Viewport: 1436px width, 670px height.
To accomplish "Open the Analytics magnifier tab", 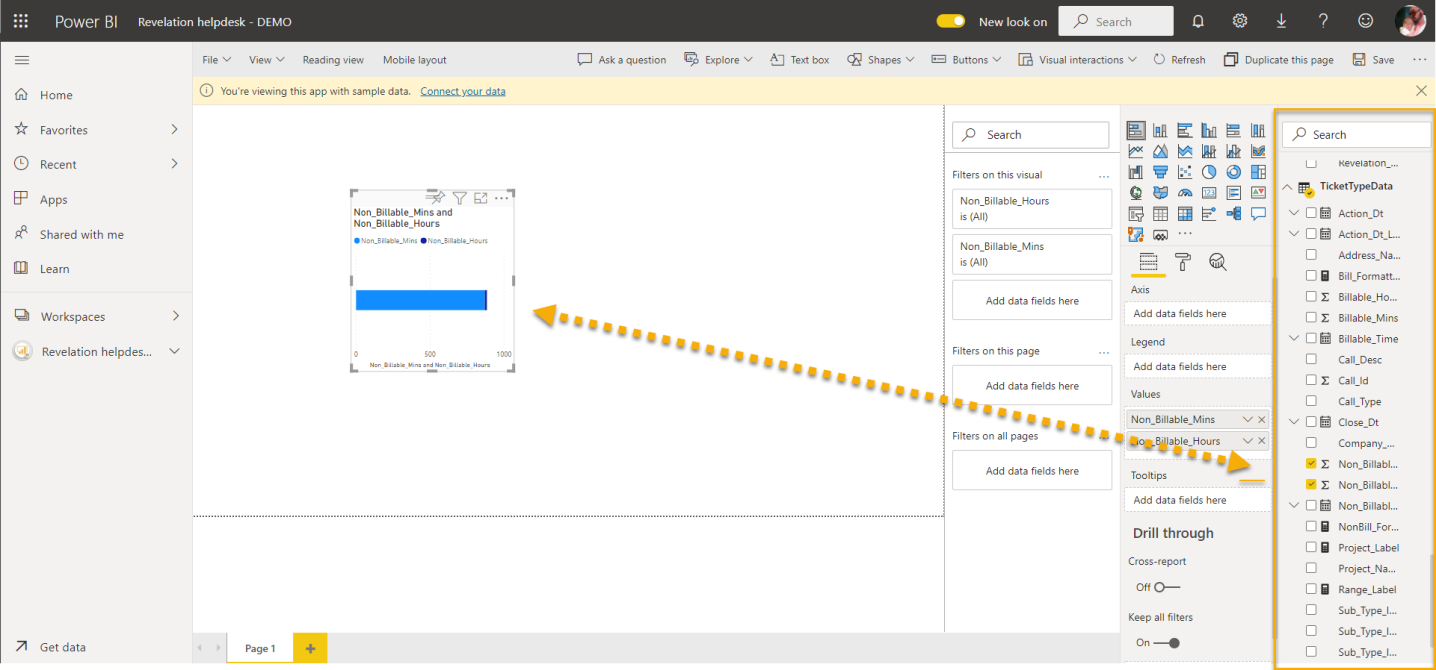I will [1218, 262].
